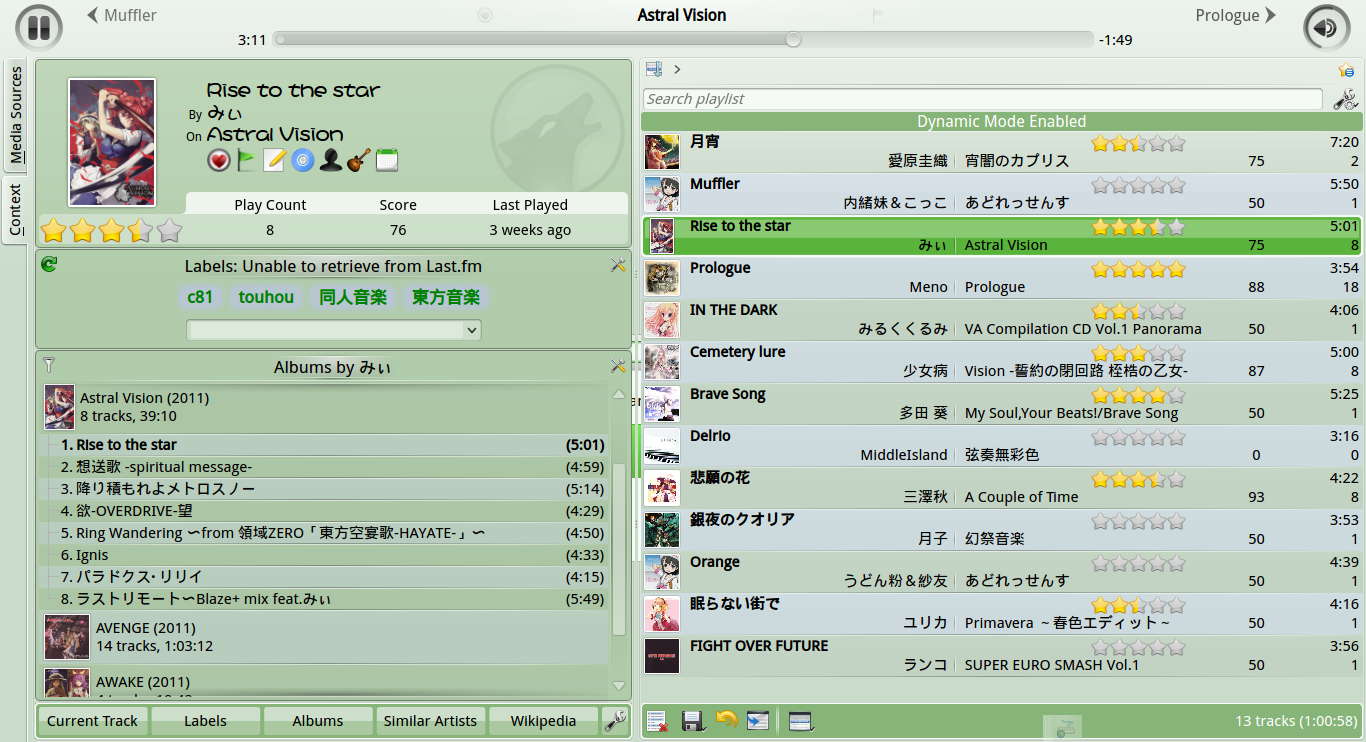The height and width of the screenshot is (742, 1366).
Task: Select Brave Song playlist track
Action: coord(1002,404)
